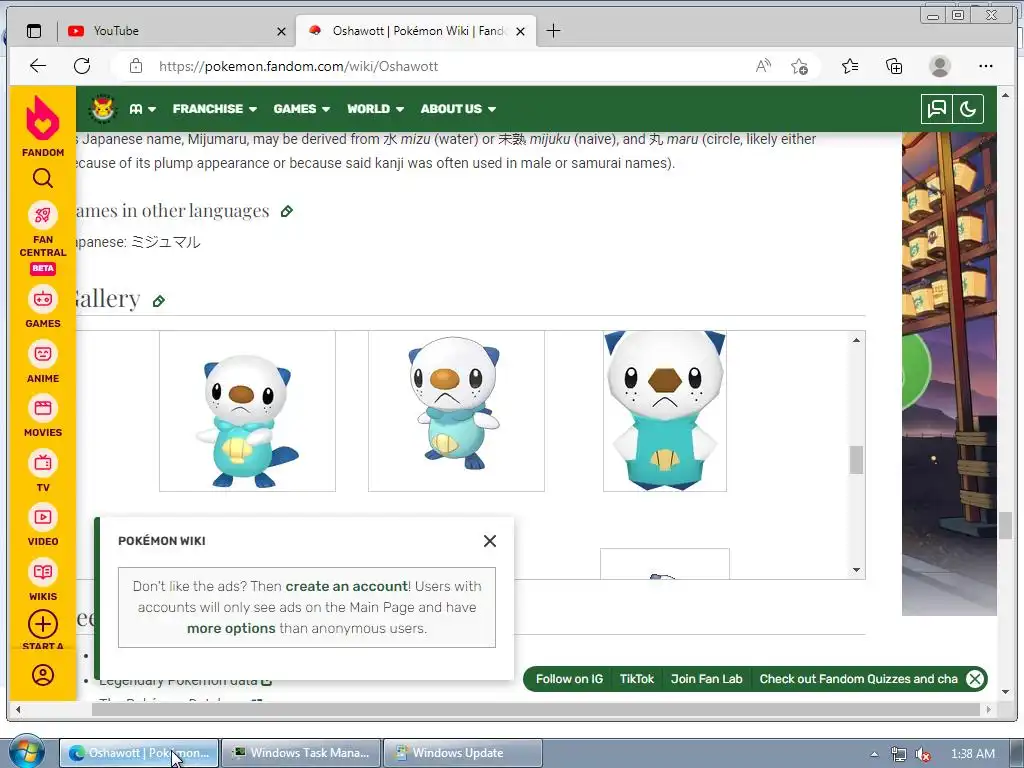Expand the GAMES menu
This screenshot has width=1024, height=768.
302,109
